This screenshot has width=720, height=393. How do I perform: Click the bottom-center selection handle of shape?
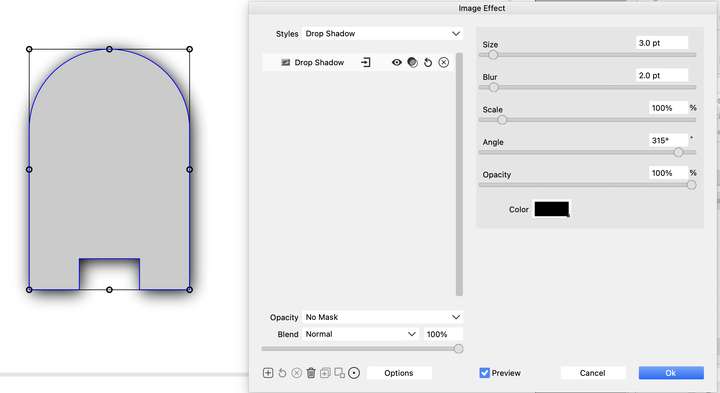click(x=109, y=290)
